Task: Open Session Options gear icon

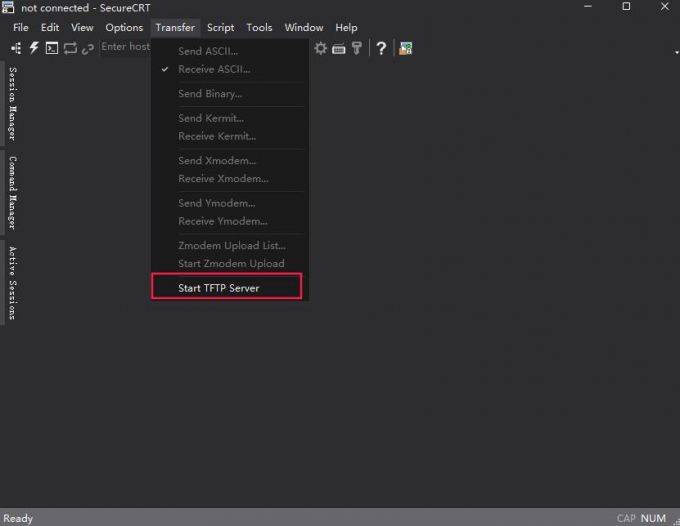Action: [320, 48]
